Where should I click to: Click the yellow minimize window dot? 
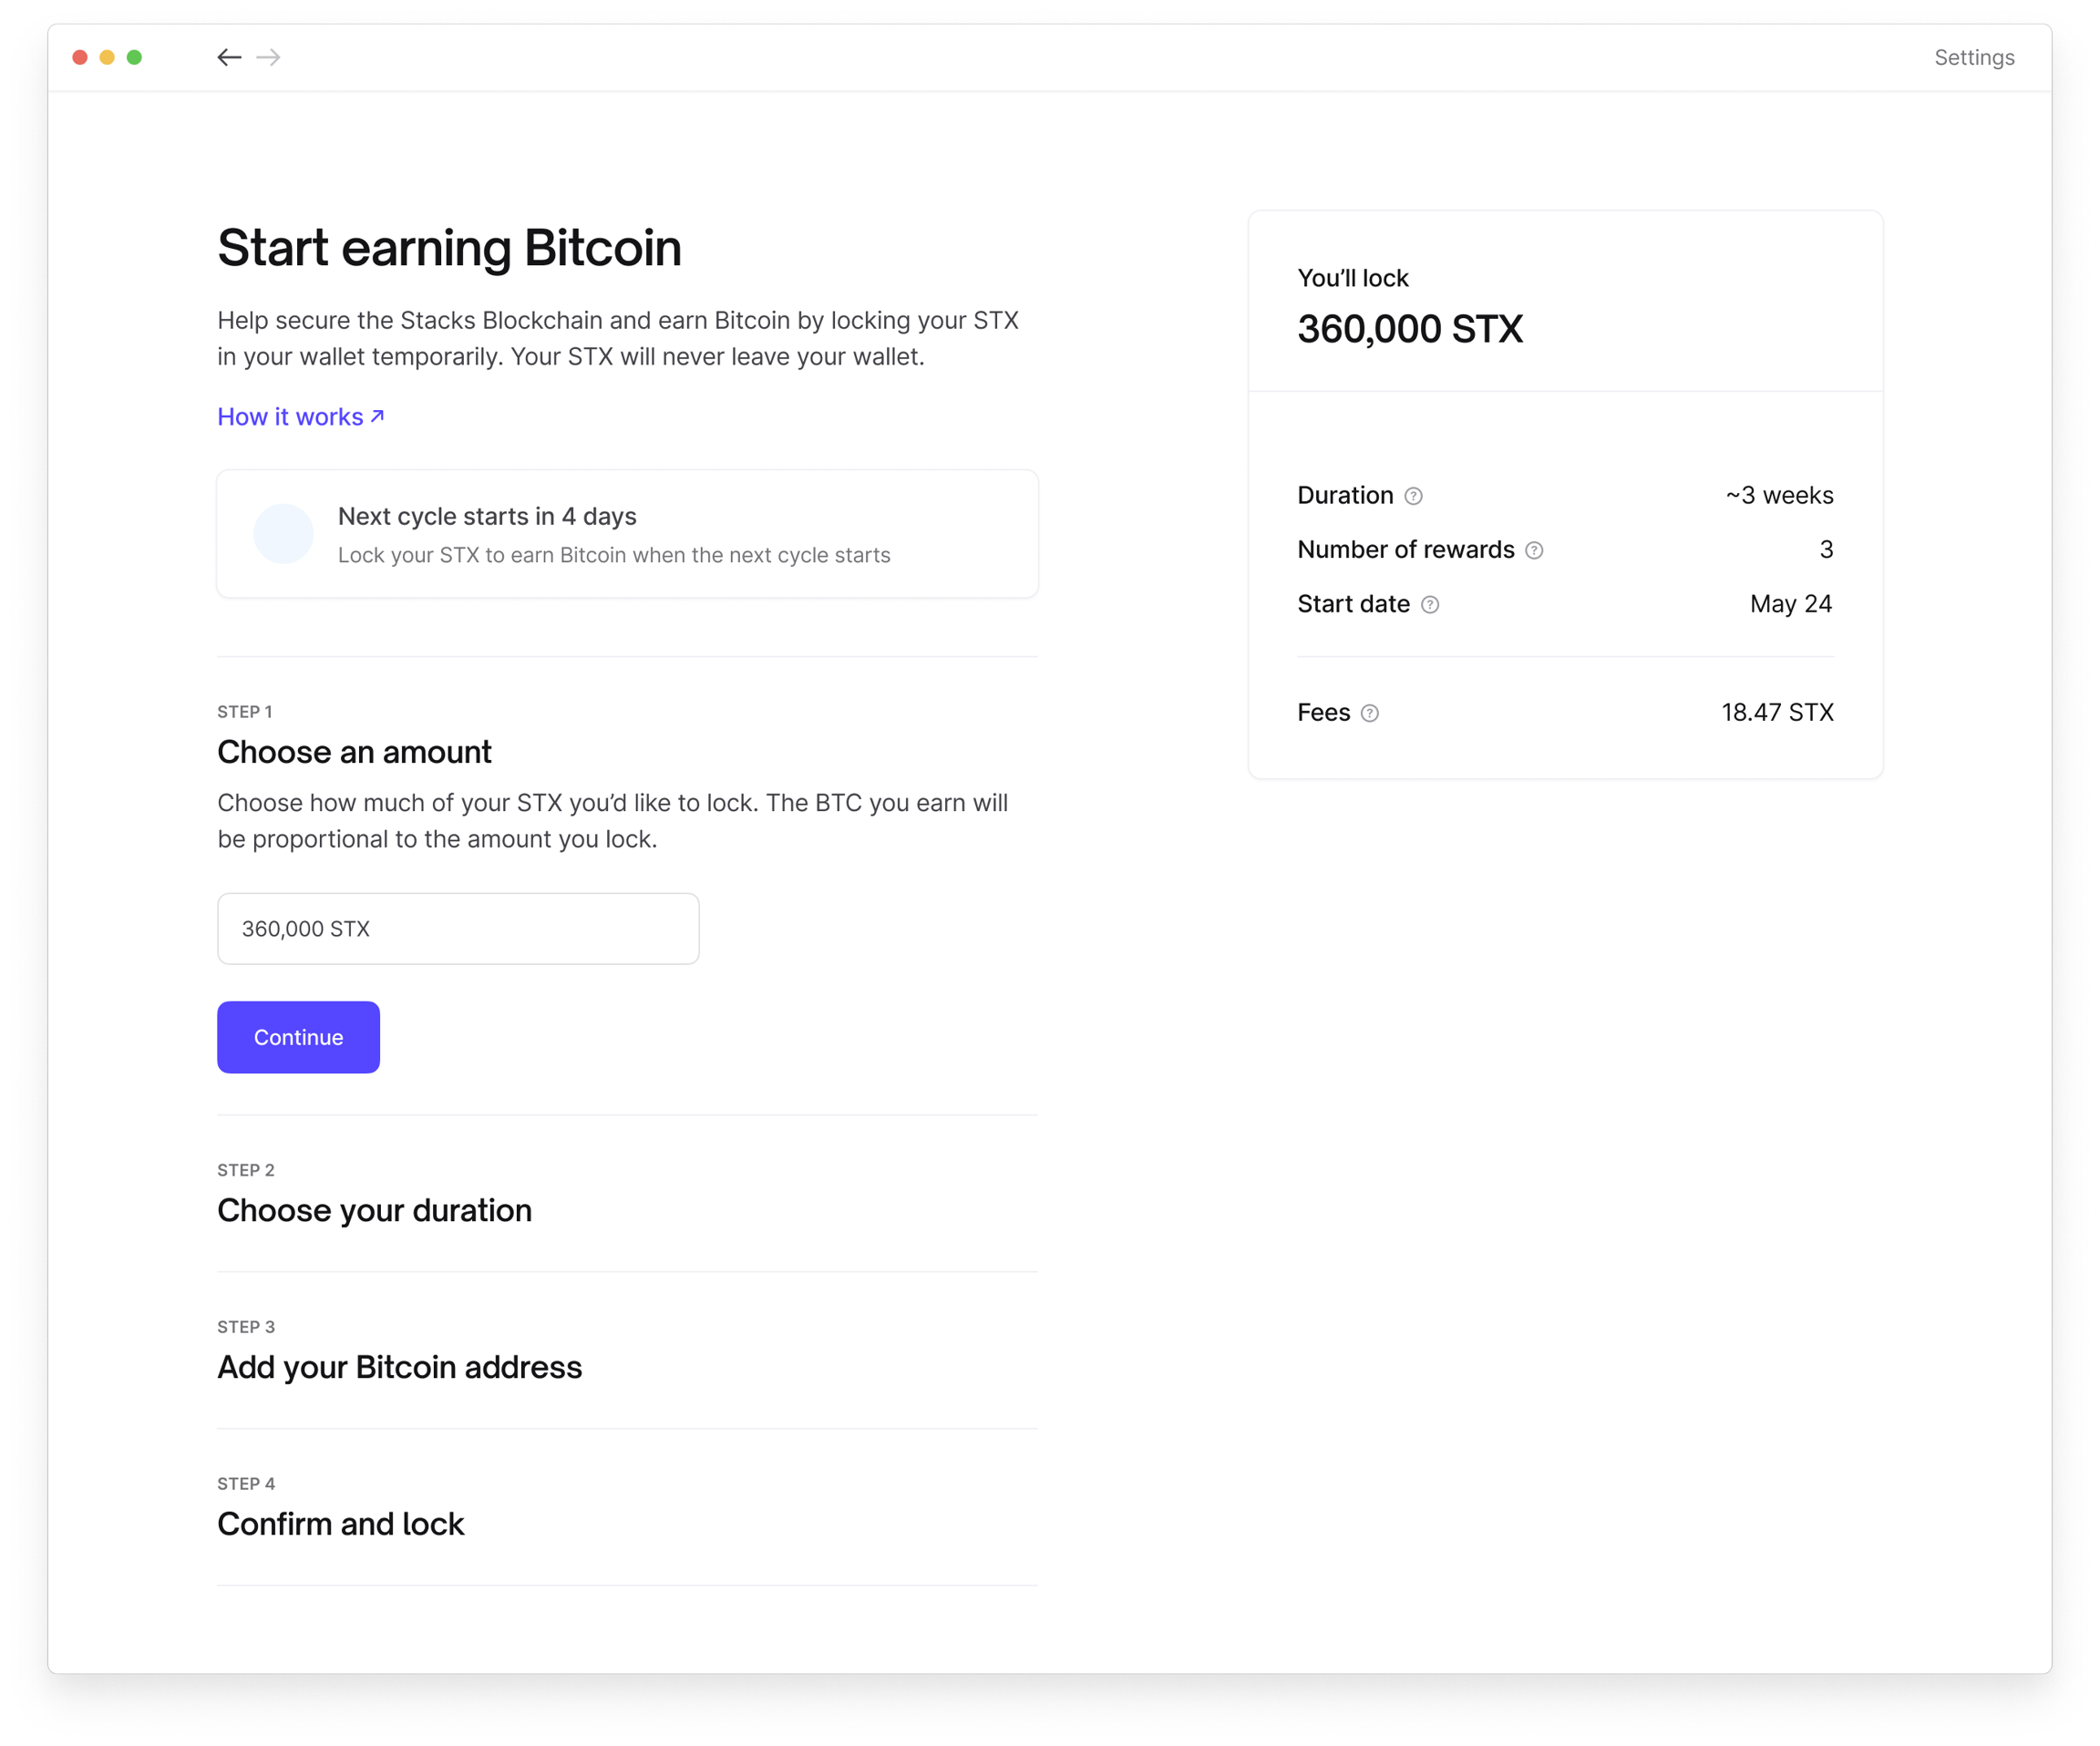pyautogui.click(x=107, y=57)
